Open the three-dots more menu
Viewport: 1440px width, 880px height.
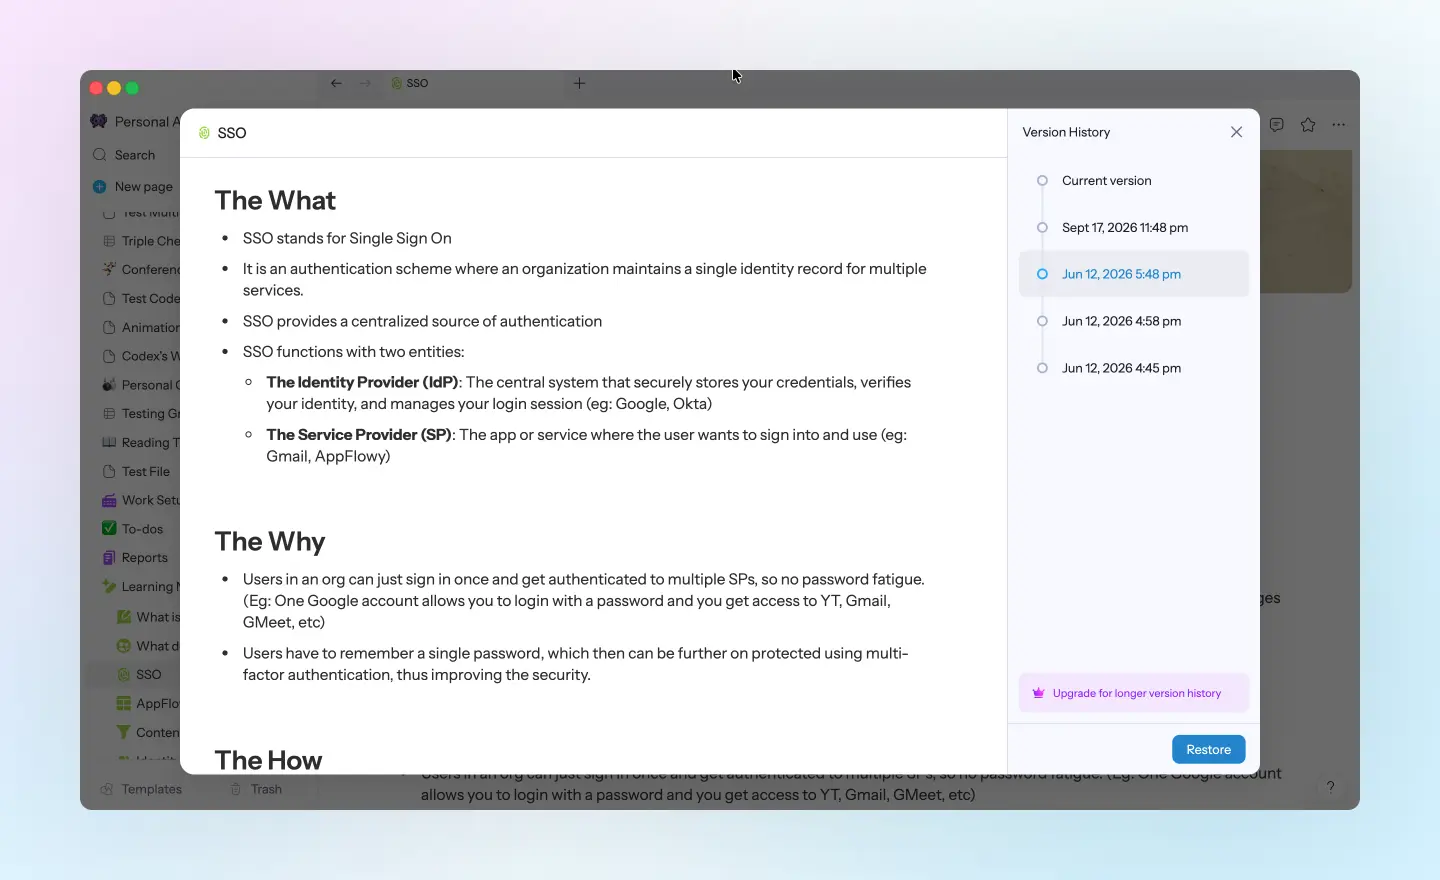[x=1339, y=125]
